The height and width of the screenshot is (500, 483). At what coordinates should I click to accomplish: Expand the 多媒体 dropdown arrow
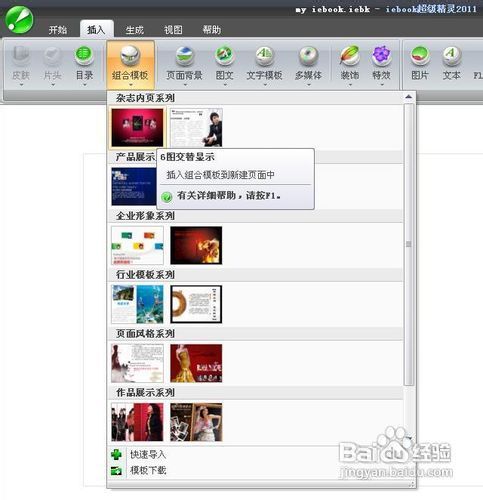coord(308,85)
